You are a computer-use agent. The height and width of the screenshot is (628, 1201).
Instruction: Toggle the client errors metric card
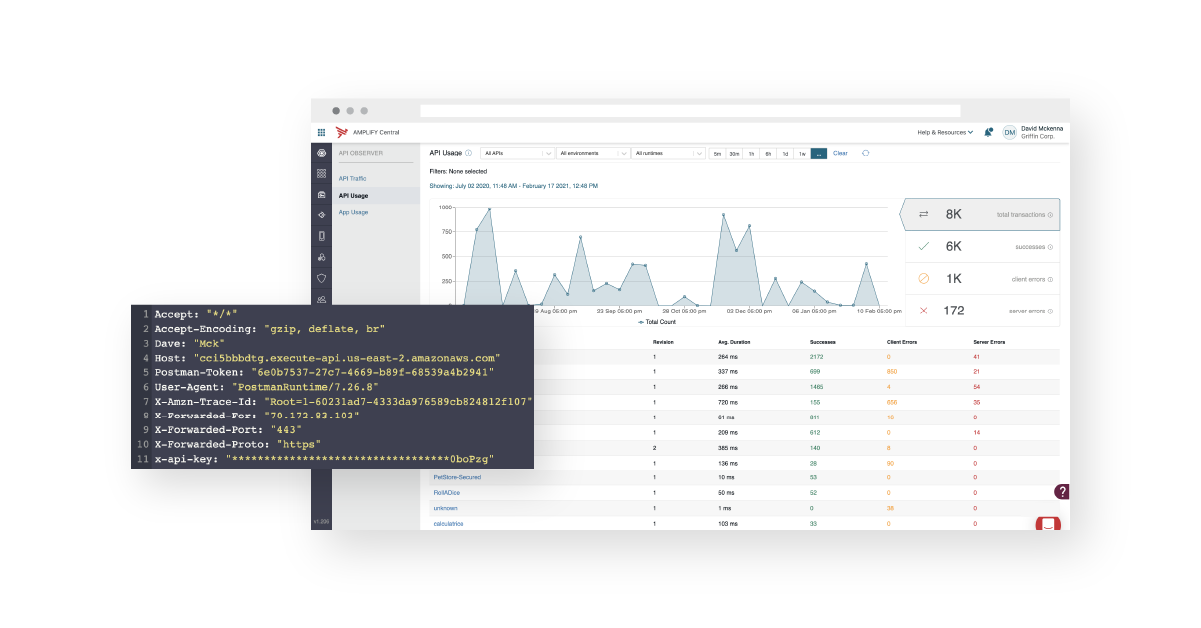click(x=982, y=278)
